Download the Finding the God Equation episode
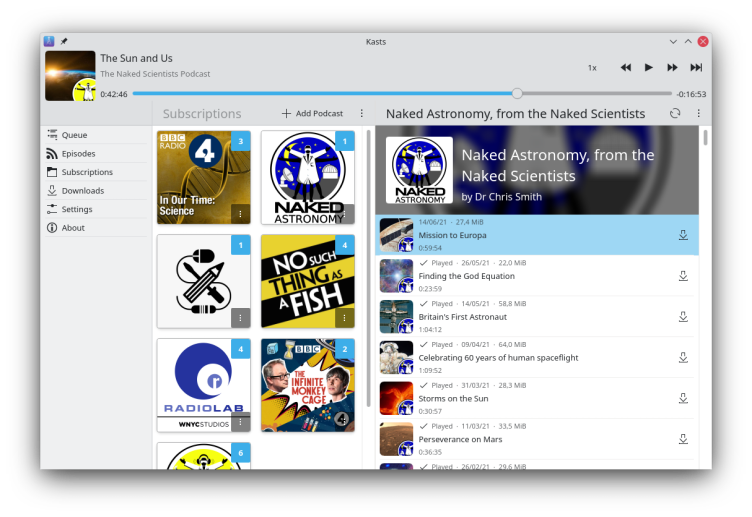The height and width of the screenshot is (517, 752). [683, 276]
